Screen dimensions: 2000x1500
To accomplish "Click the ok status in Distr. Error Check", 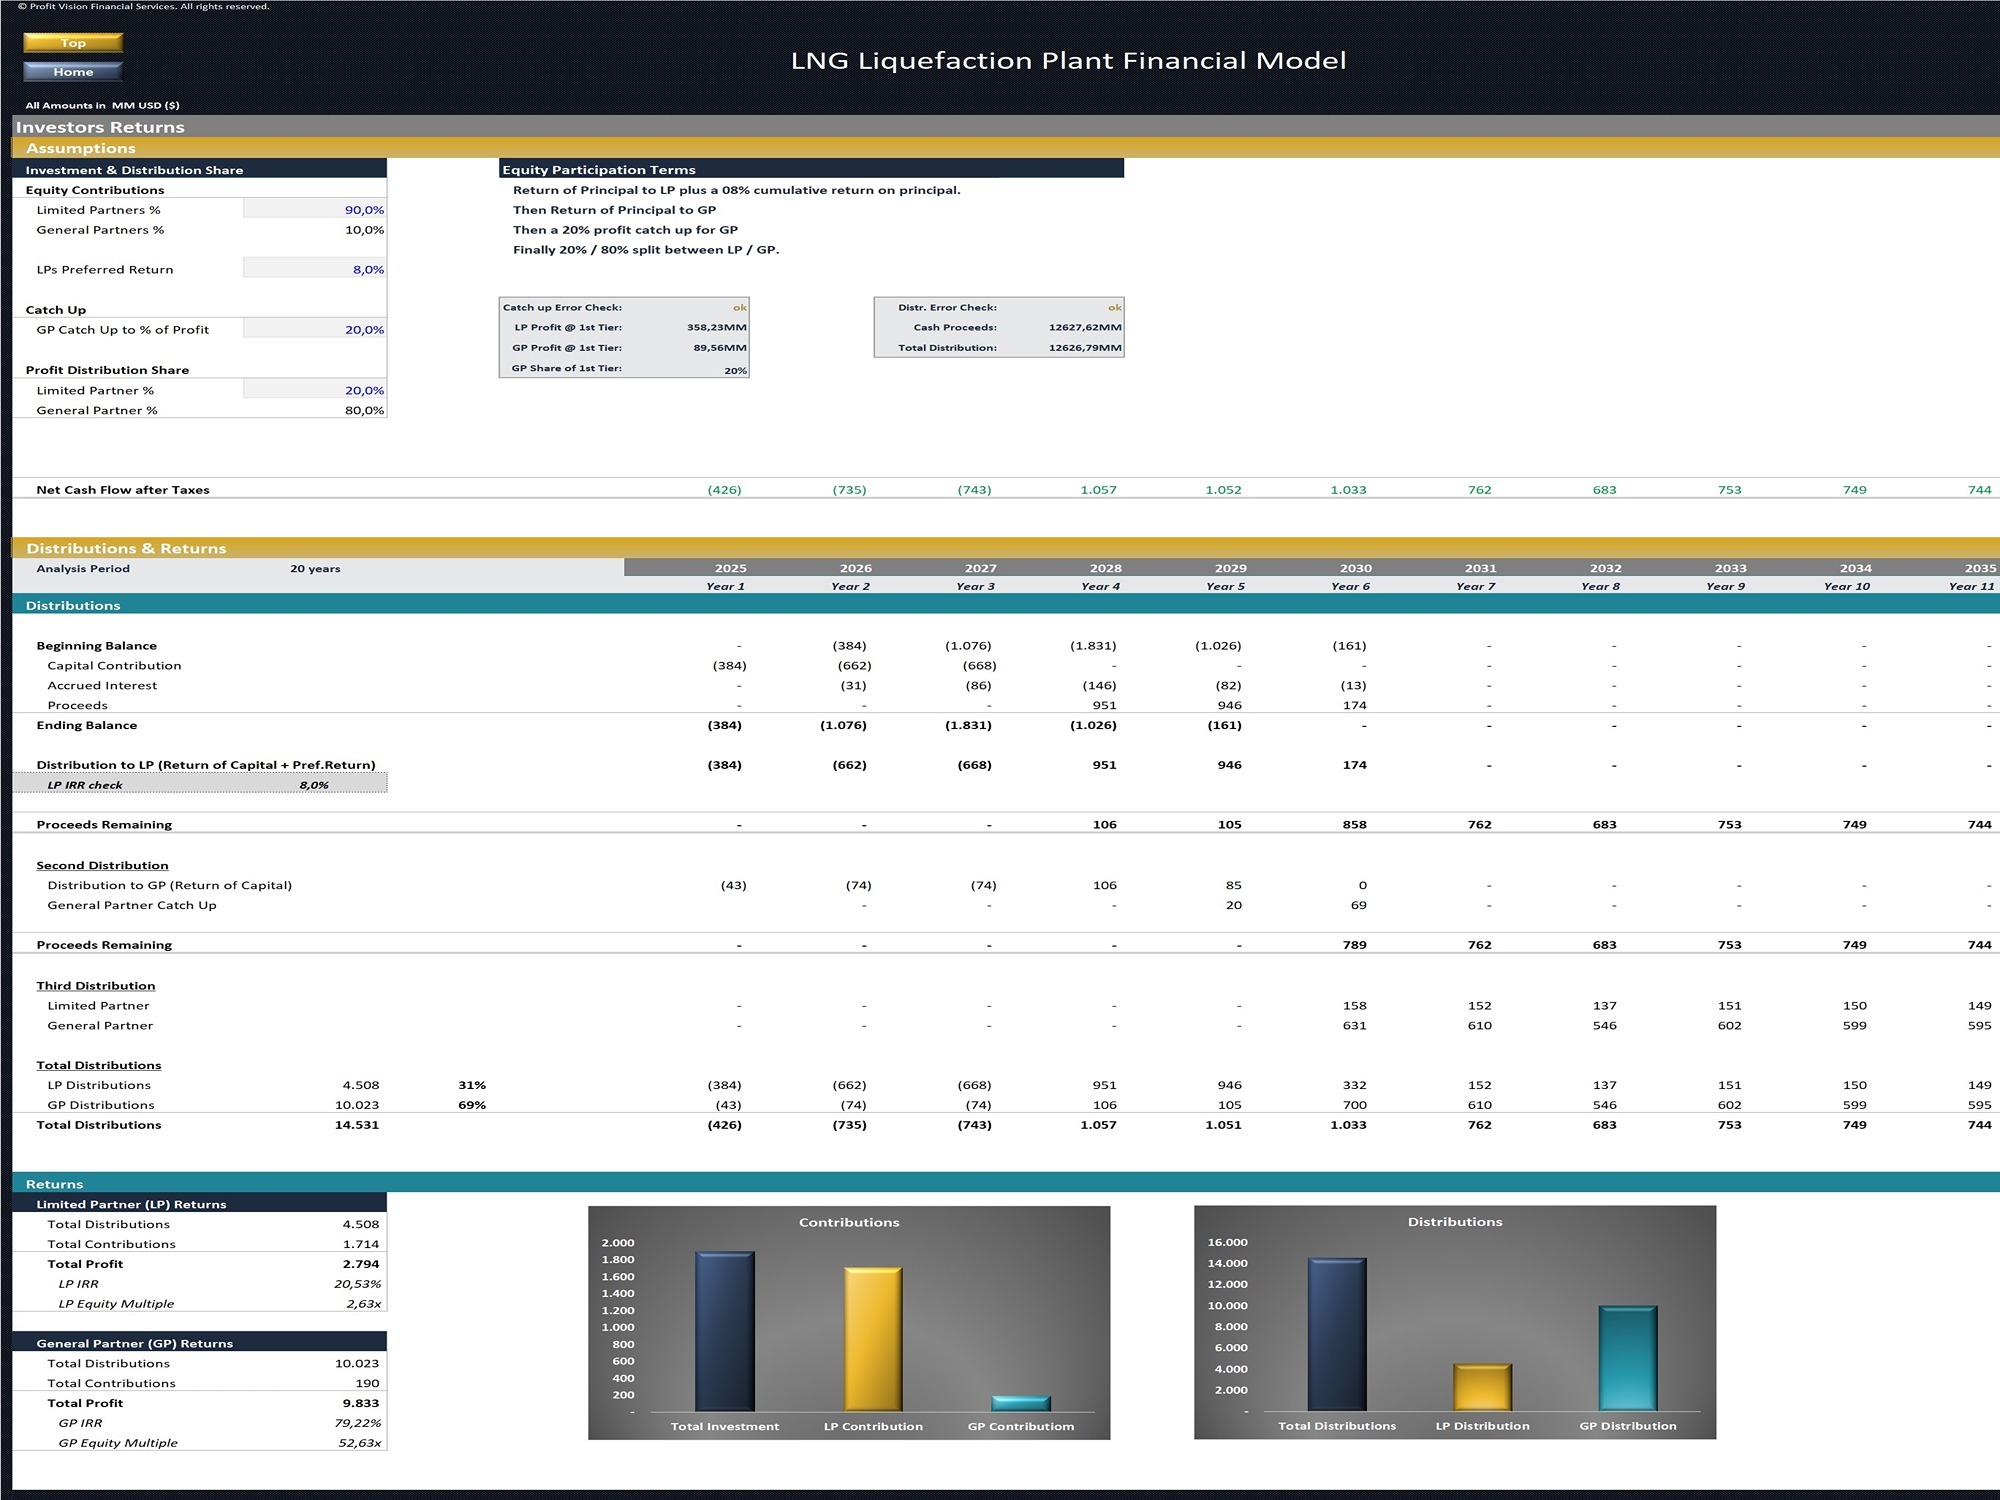I will (1113, 307).
